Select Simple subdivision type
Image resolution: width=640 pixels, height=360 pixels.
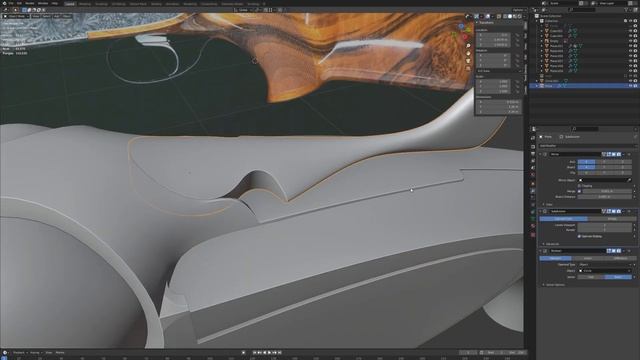pos(612,219)
